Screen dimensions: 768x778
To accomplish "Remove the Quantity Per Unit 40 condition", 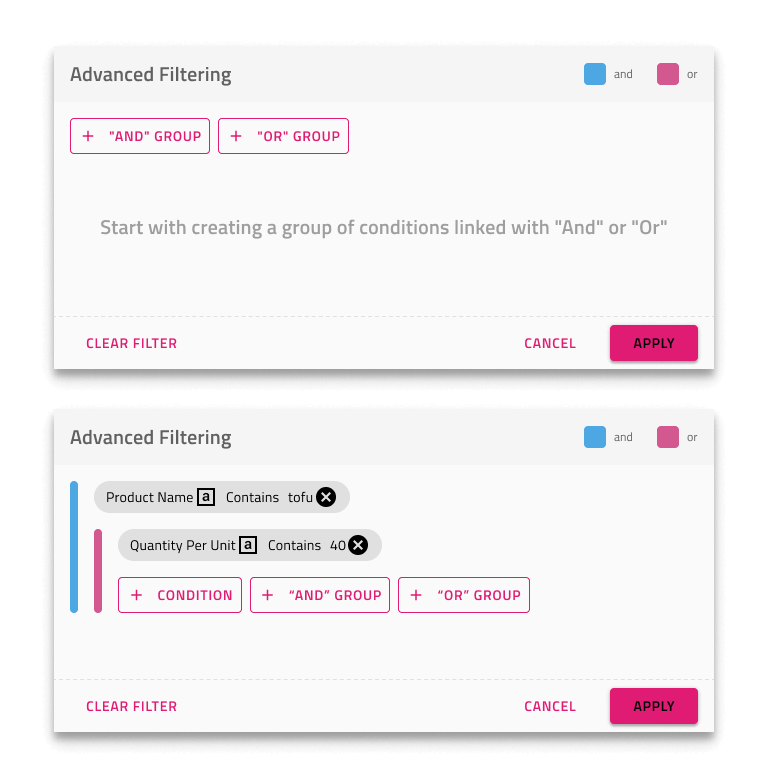I will click(x=358, y=545).
